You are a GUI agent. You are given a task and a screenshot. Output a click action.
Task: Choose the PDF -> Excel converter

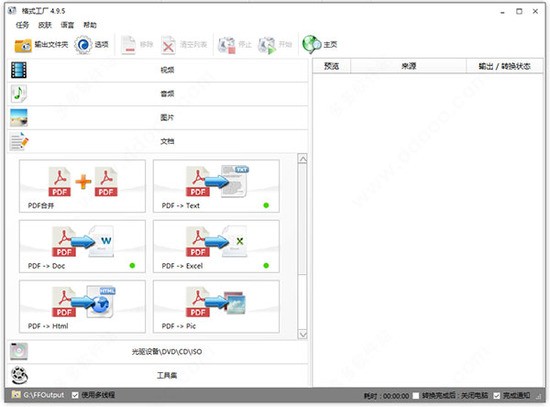(216, 246)
